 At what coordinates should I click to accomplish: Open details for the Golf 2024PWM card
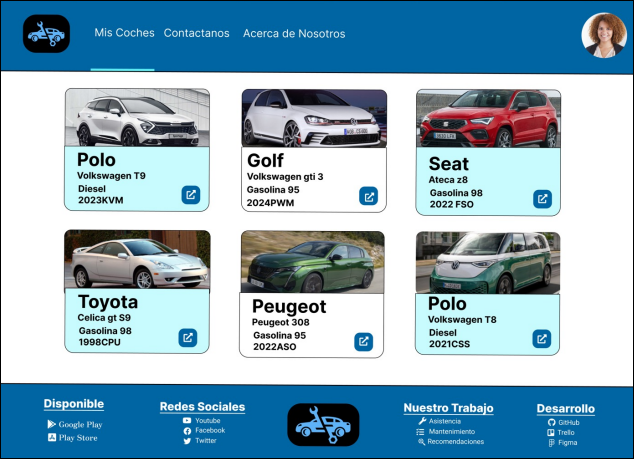coord(369,196)
